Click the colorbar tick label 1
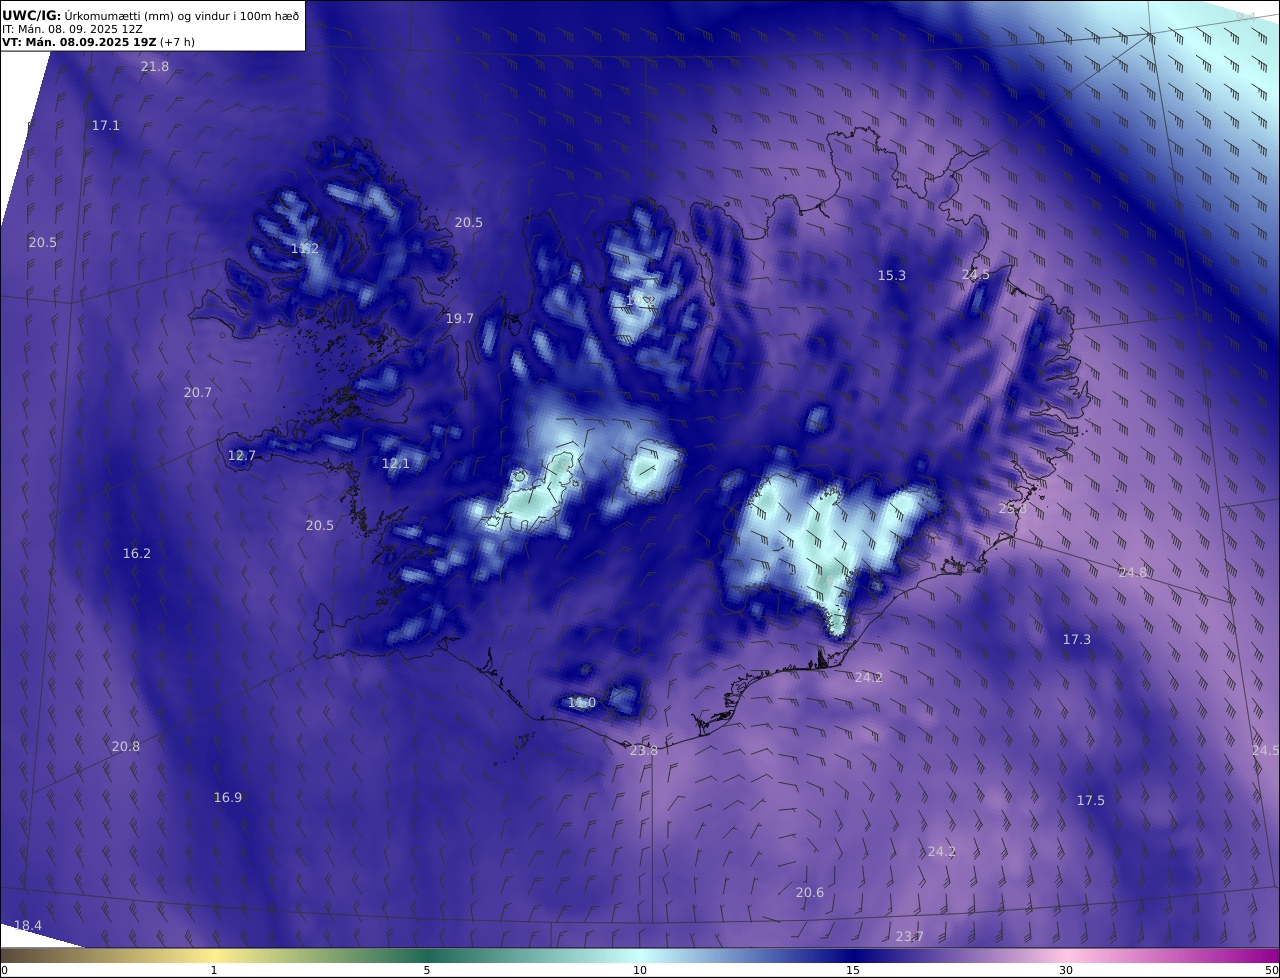Image resolution: width=1280 pixels, height=978 pixels. coord(214,970)
